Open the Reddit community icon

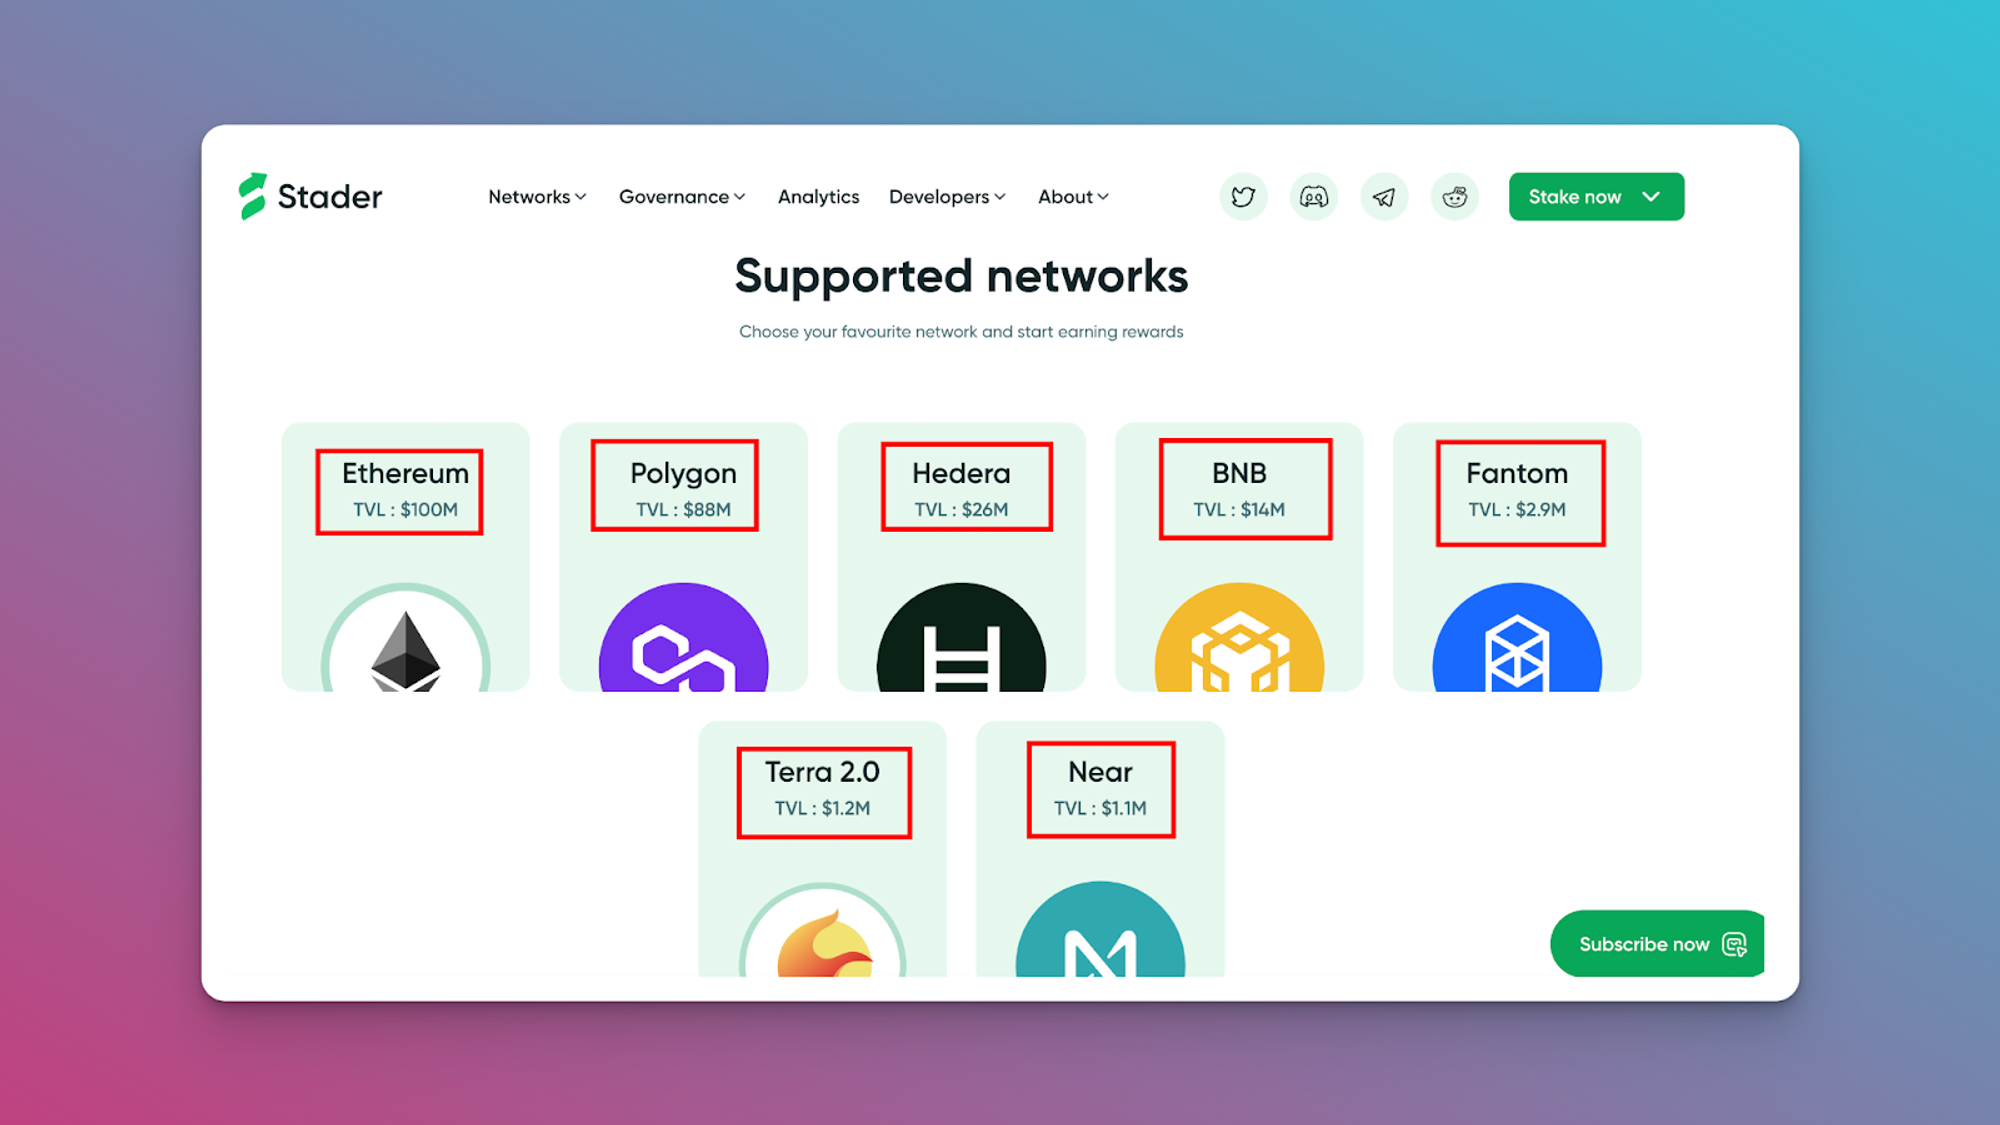coord(1455,197)
